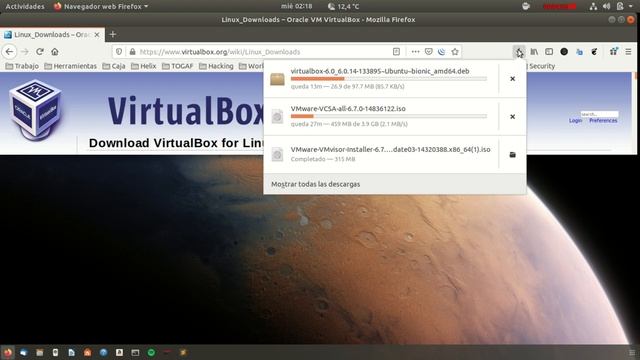This screenshot has width=640, height=360.
Task: Open the Helix bookmarks folder
Action: point(143,66)
